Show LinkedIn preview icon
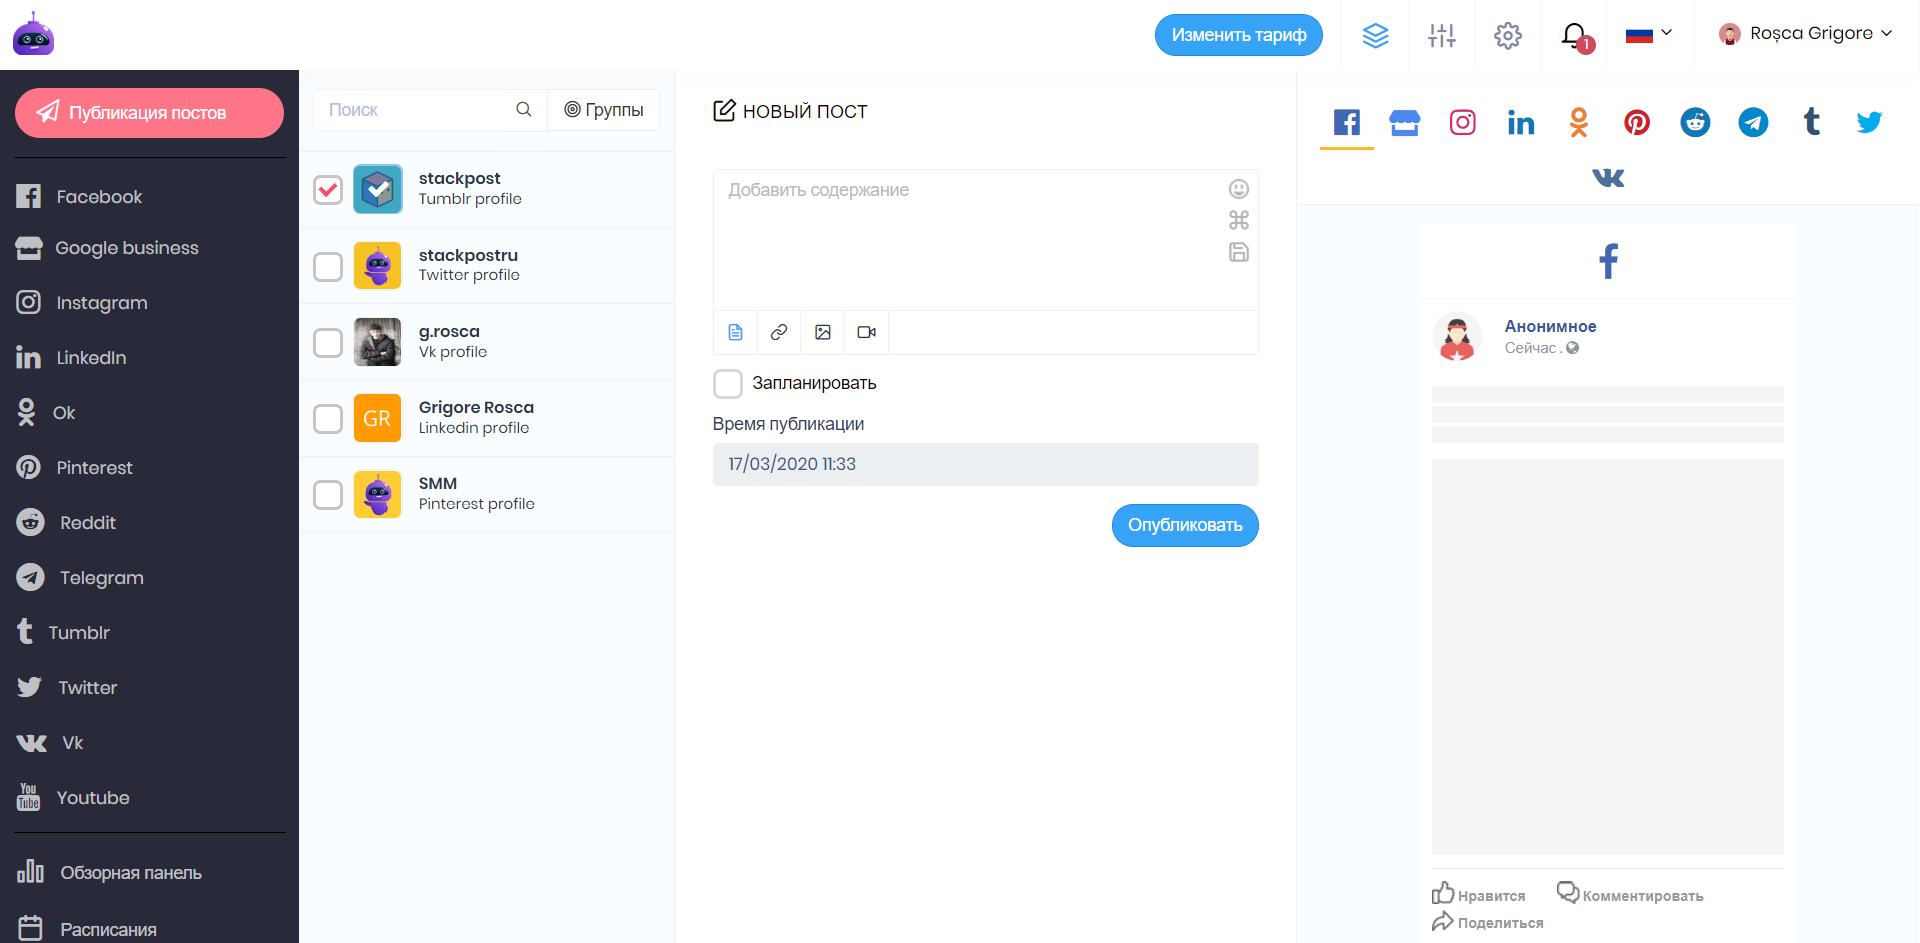Image resolution: width=1920 pixels, height=943 pixels. [1521, 123]
